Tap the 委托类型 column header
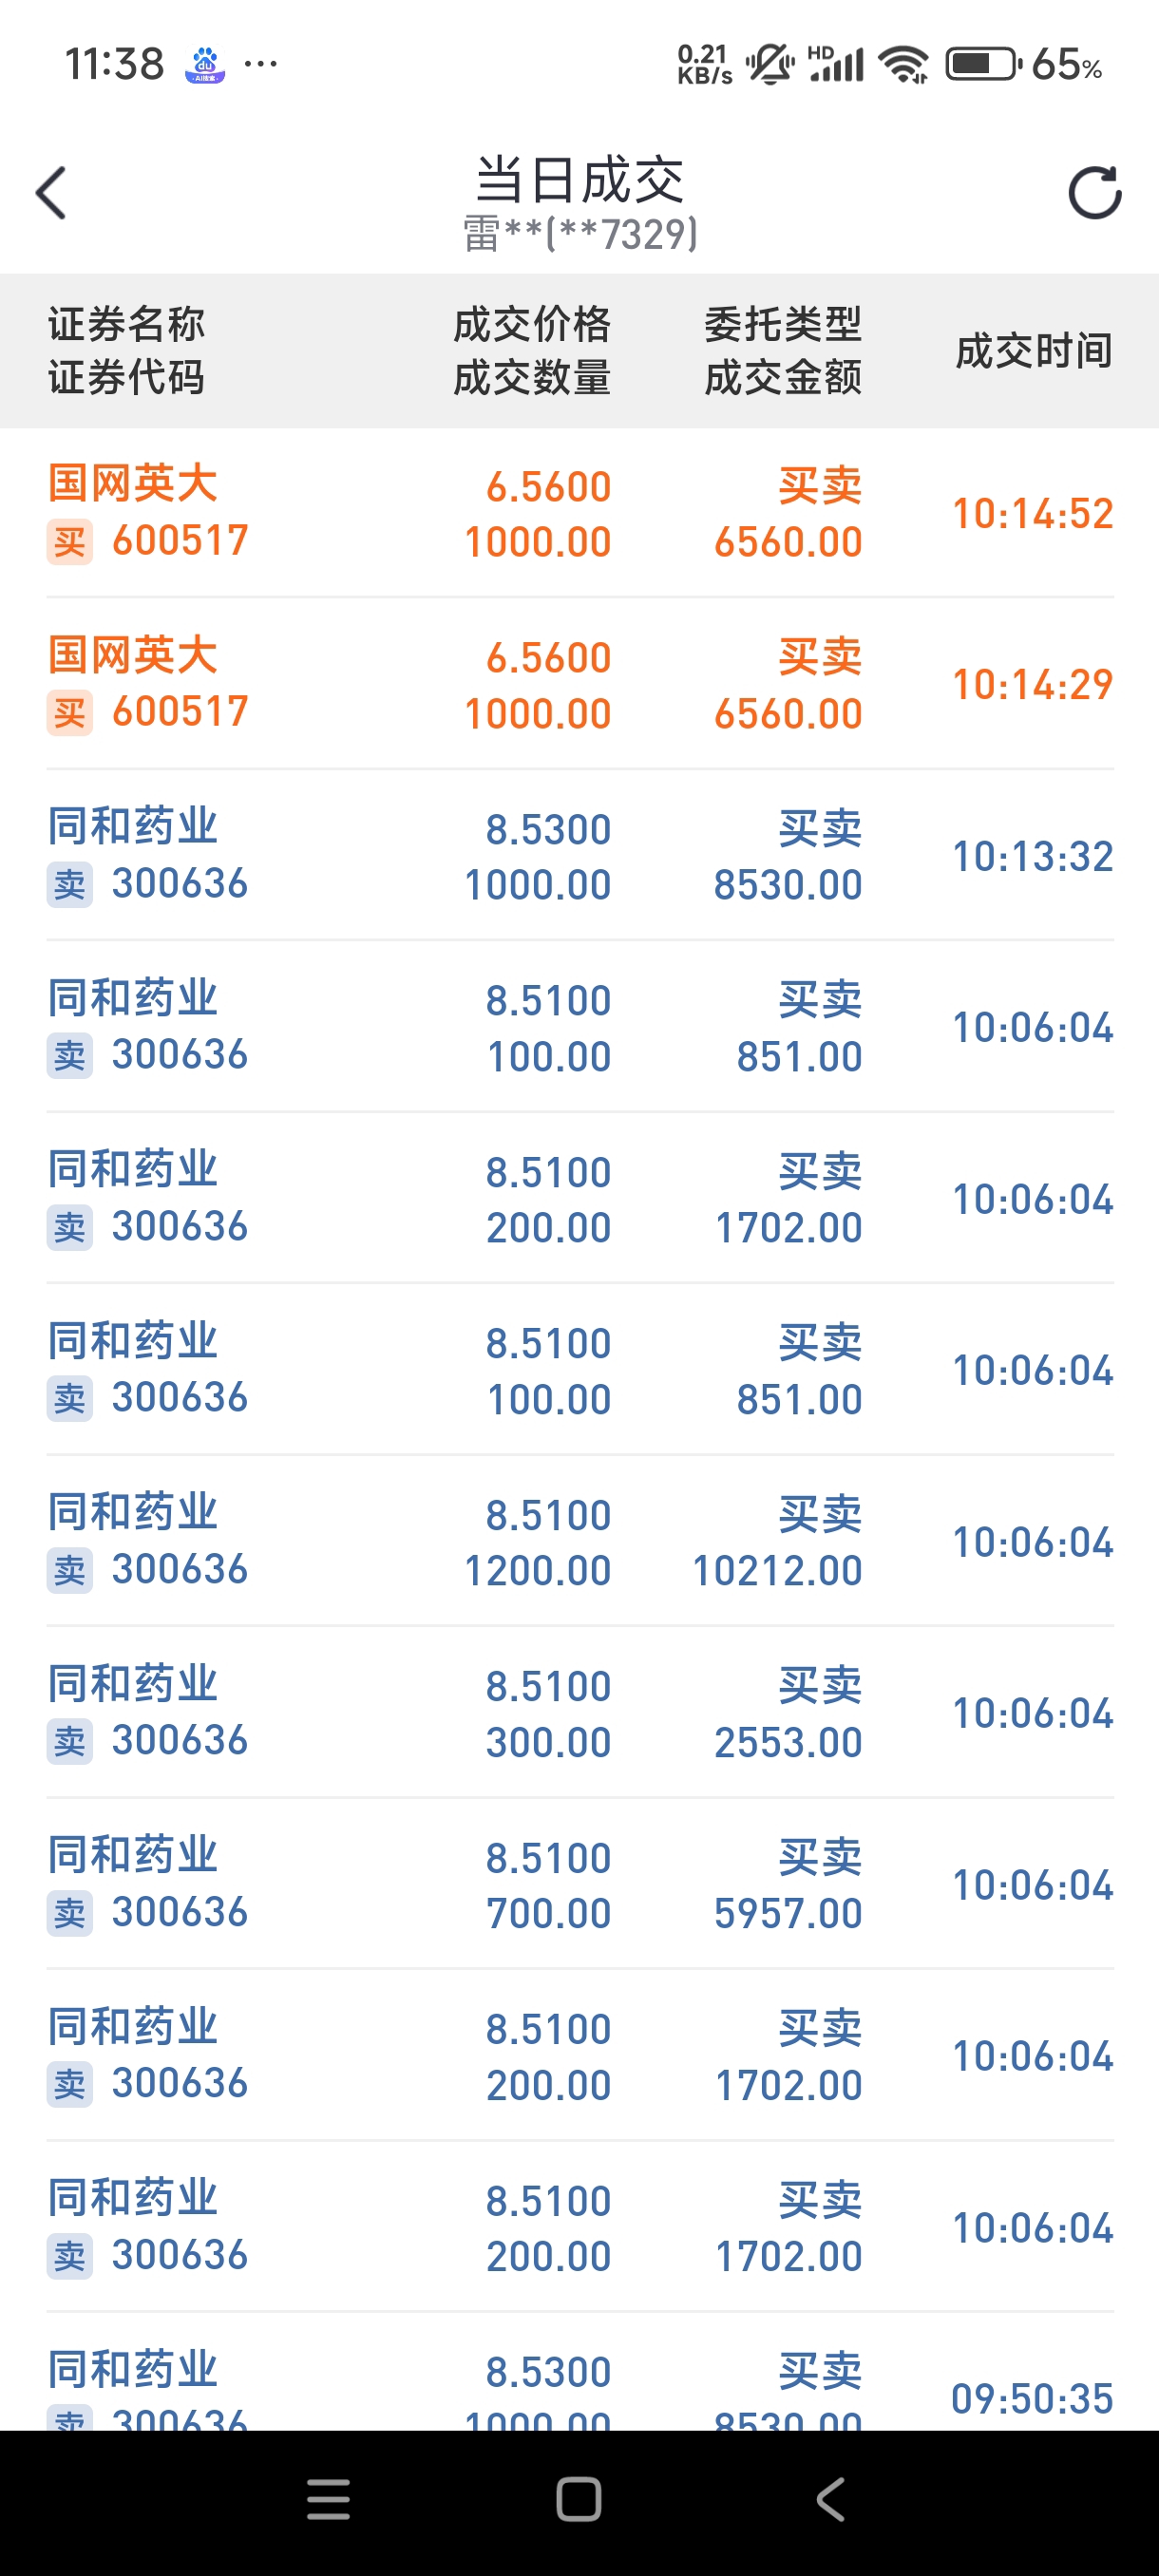Screen dimensions: 1159x2576 (x=782, y=324)
